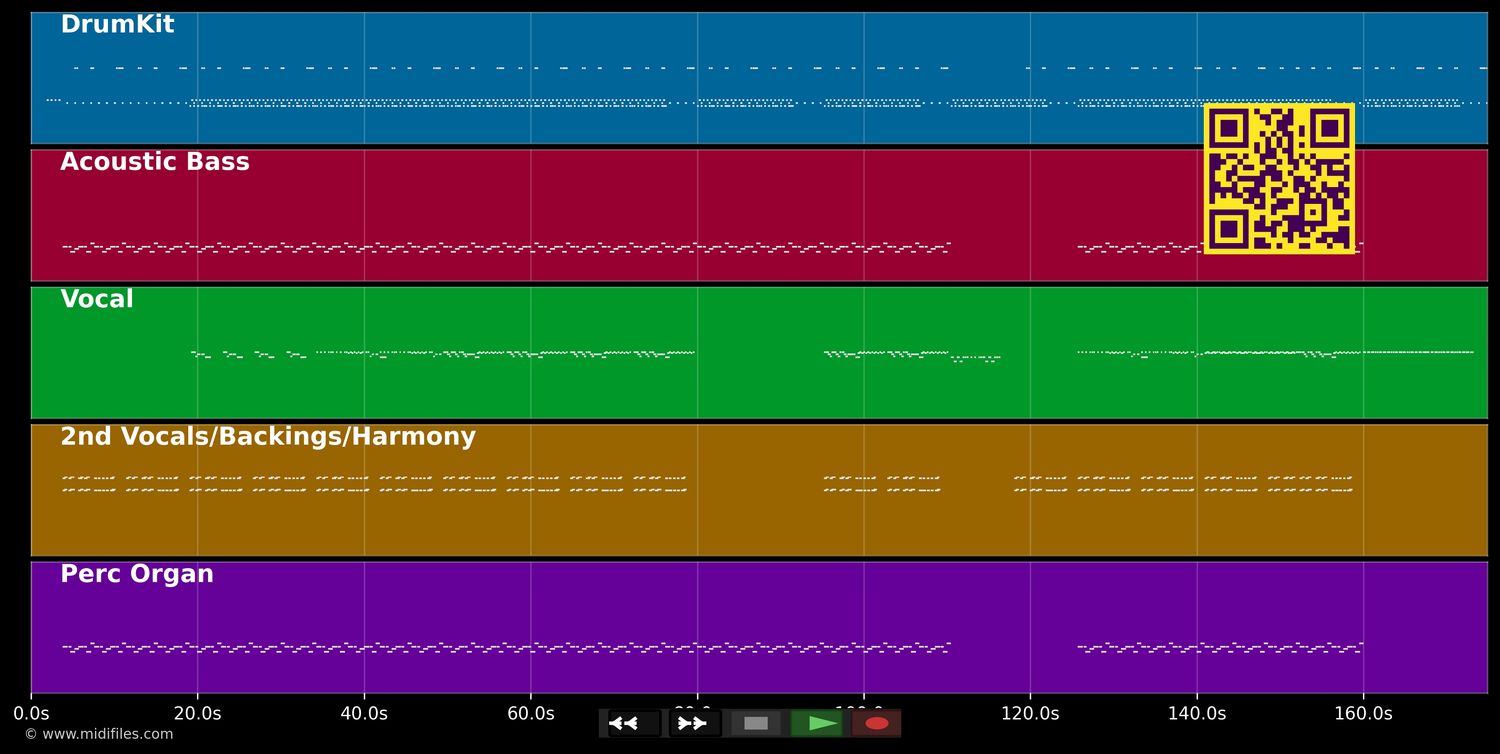The width and height of the screenshot is (1500, 754).
Task: Select the Perc Organ track label
Action: 137,574
